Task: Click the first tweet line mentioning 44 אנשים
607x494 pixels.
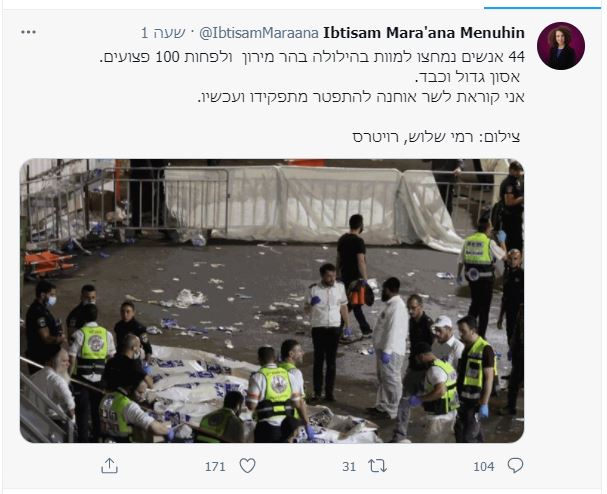Action: 312,57
